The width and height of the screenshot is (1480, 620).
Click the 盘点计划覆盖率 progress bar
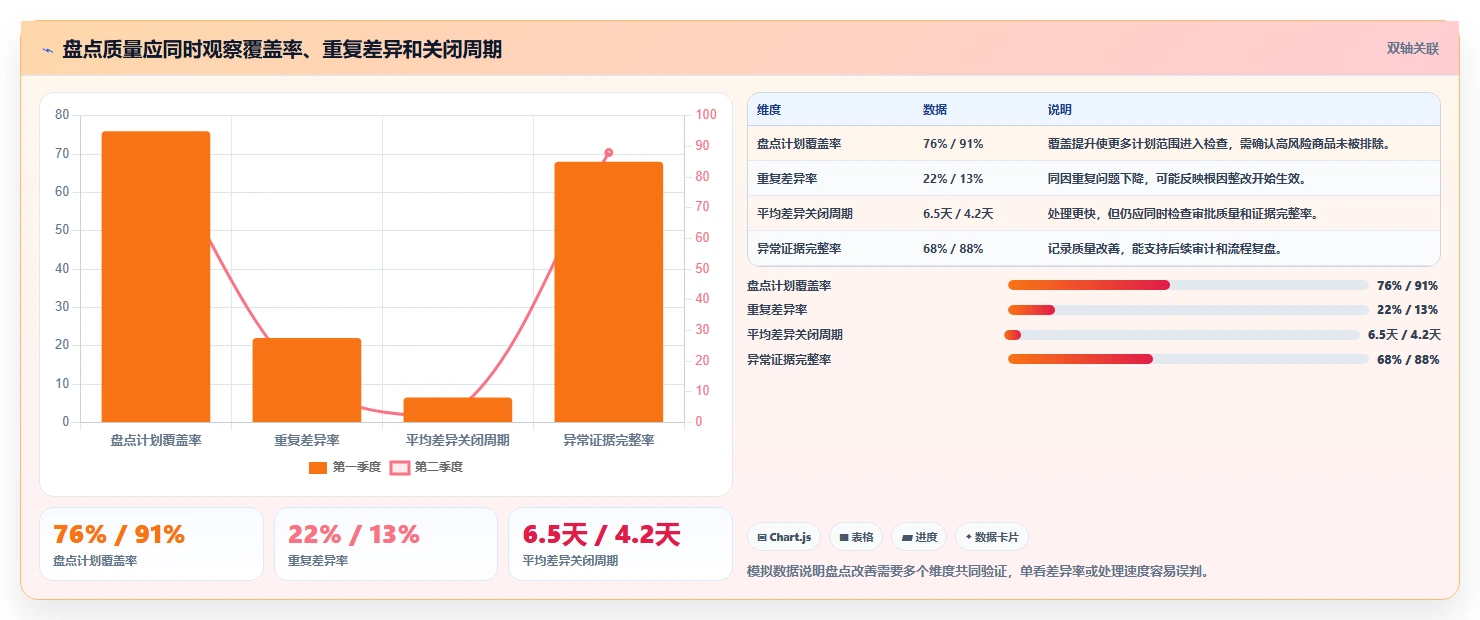[1188, 285]
